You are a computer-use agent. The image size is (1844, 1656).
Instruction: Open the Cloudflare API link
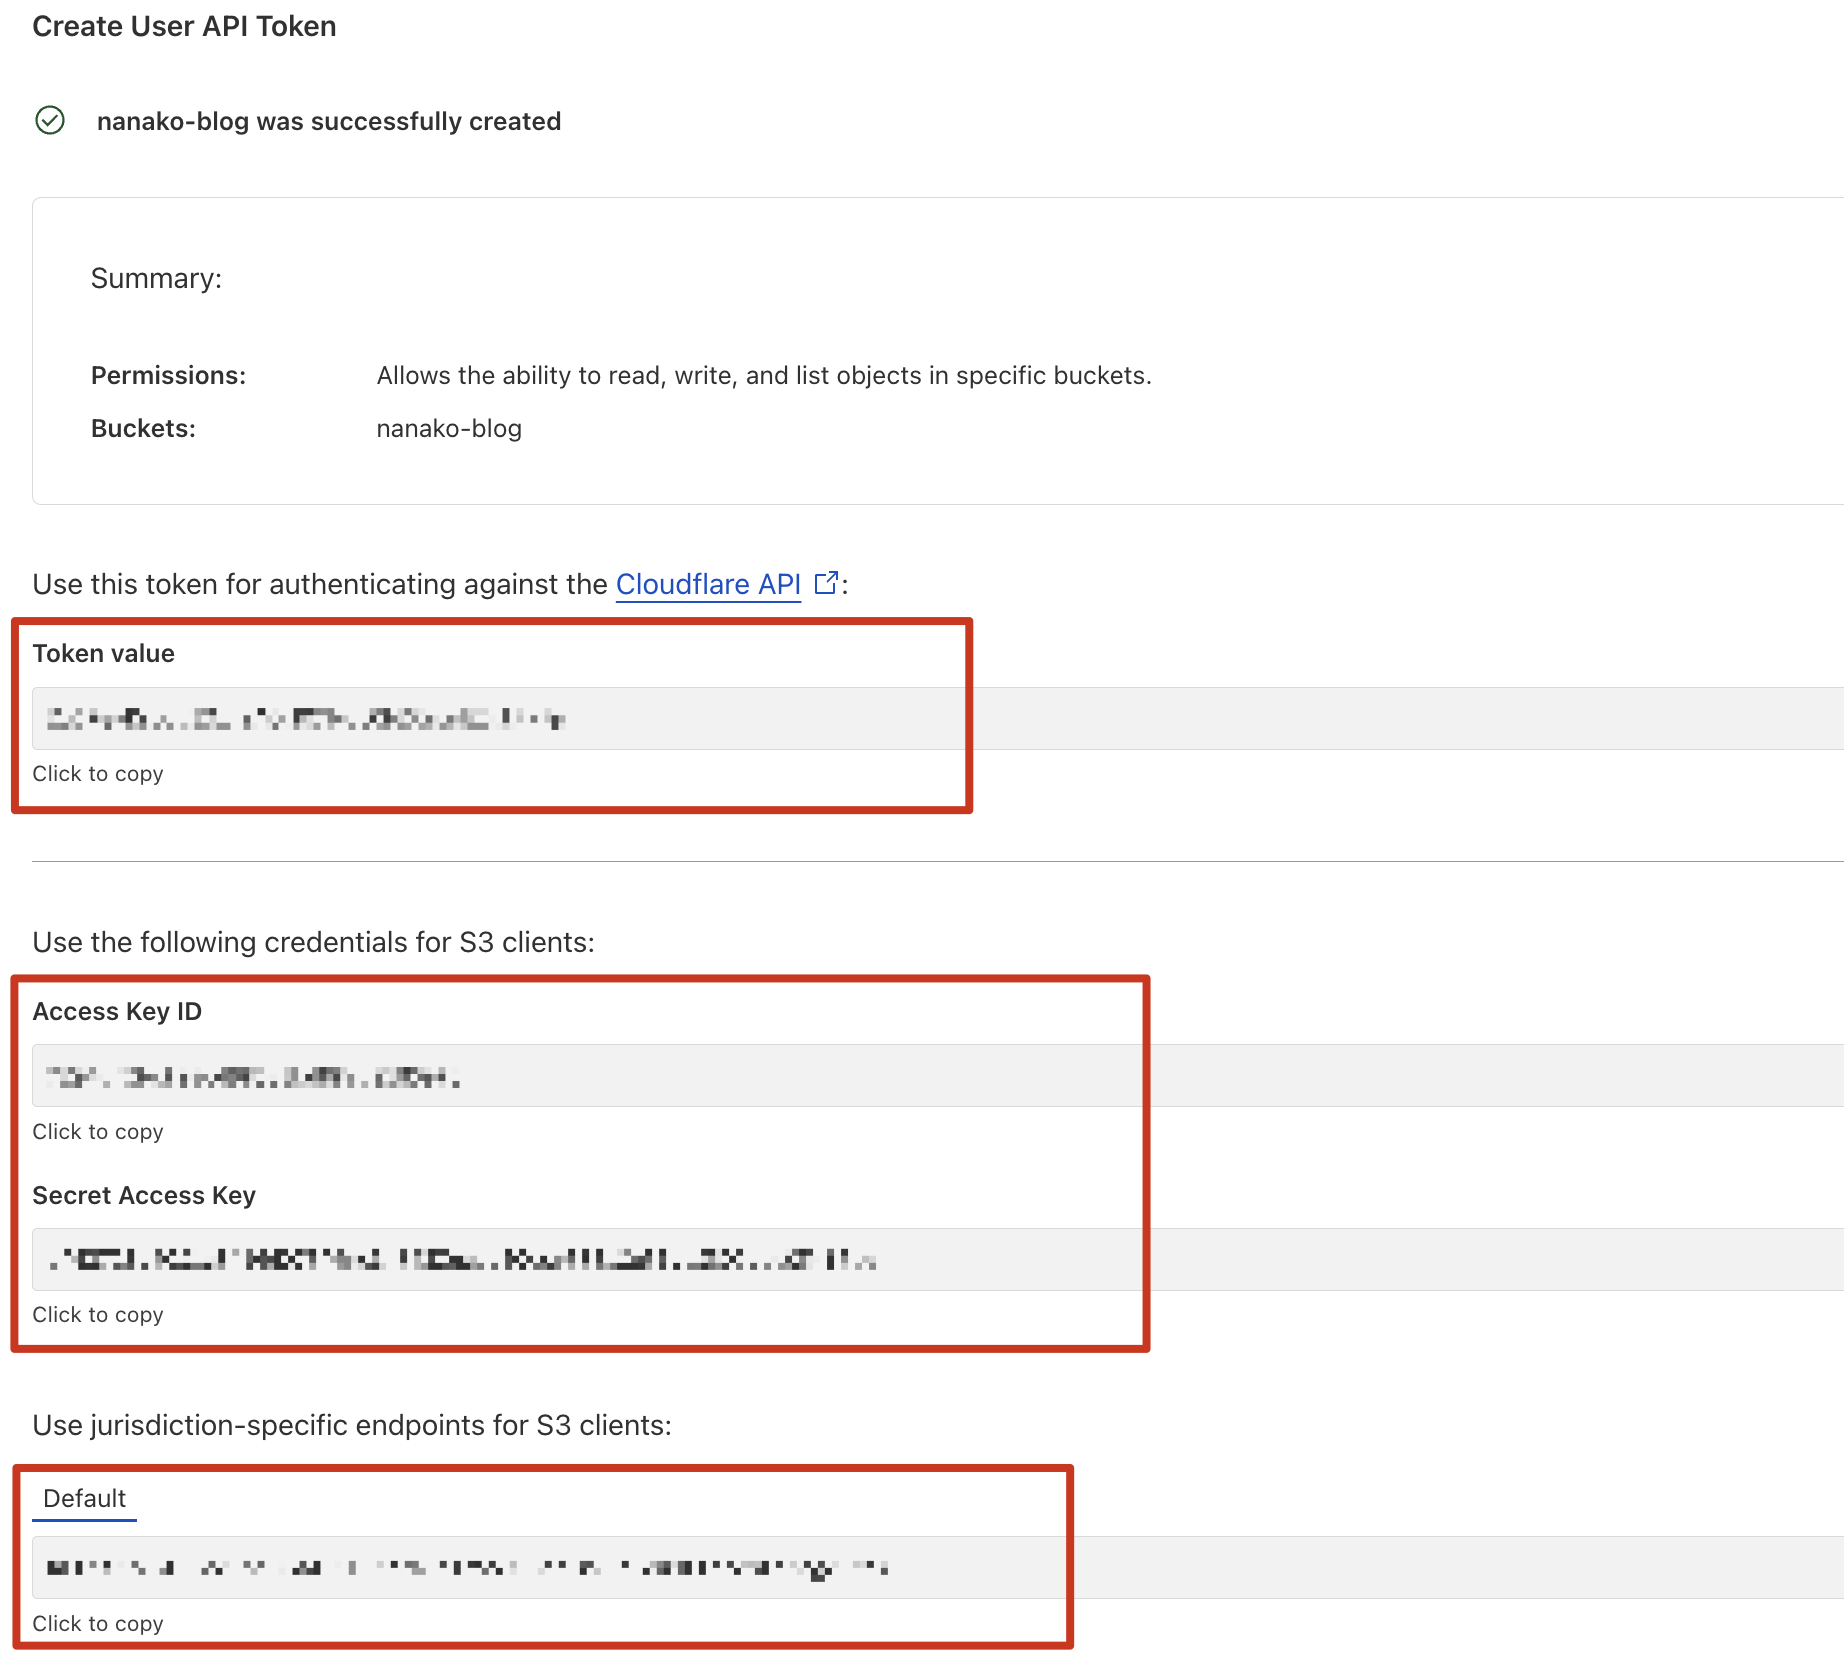coord(708,584)
